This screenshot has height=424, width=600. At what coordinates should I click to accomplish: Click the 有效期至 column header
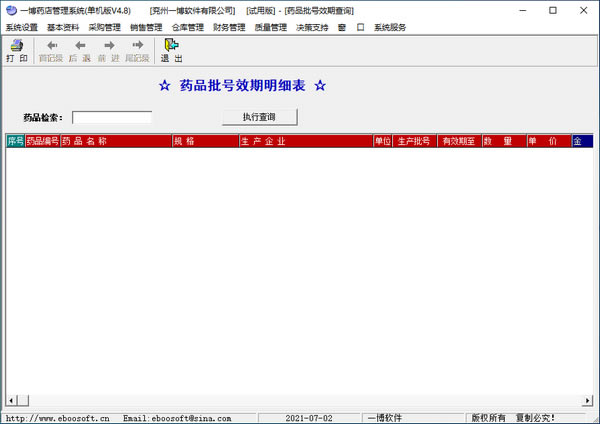(x=459, y=142)
